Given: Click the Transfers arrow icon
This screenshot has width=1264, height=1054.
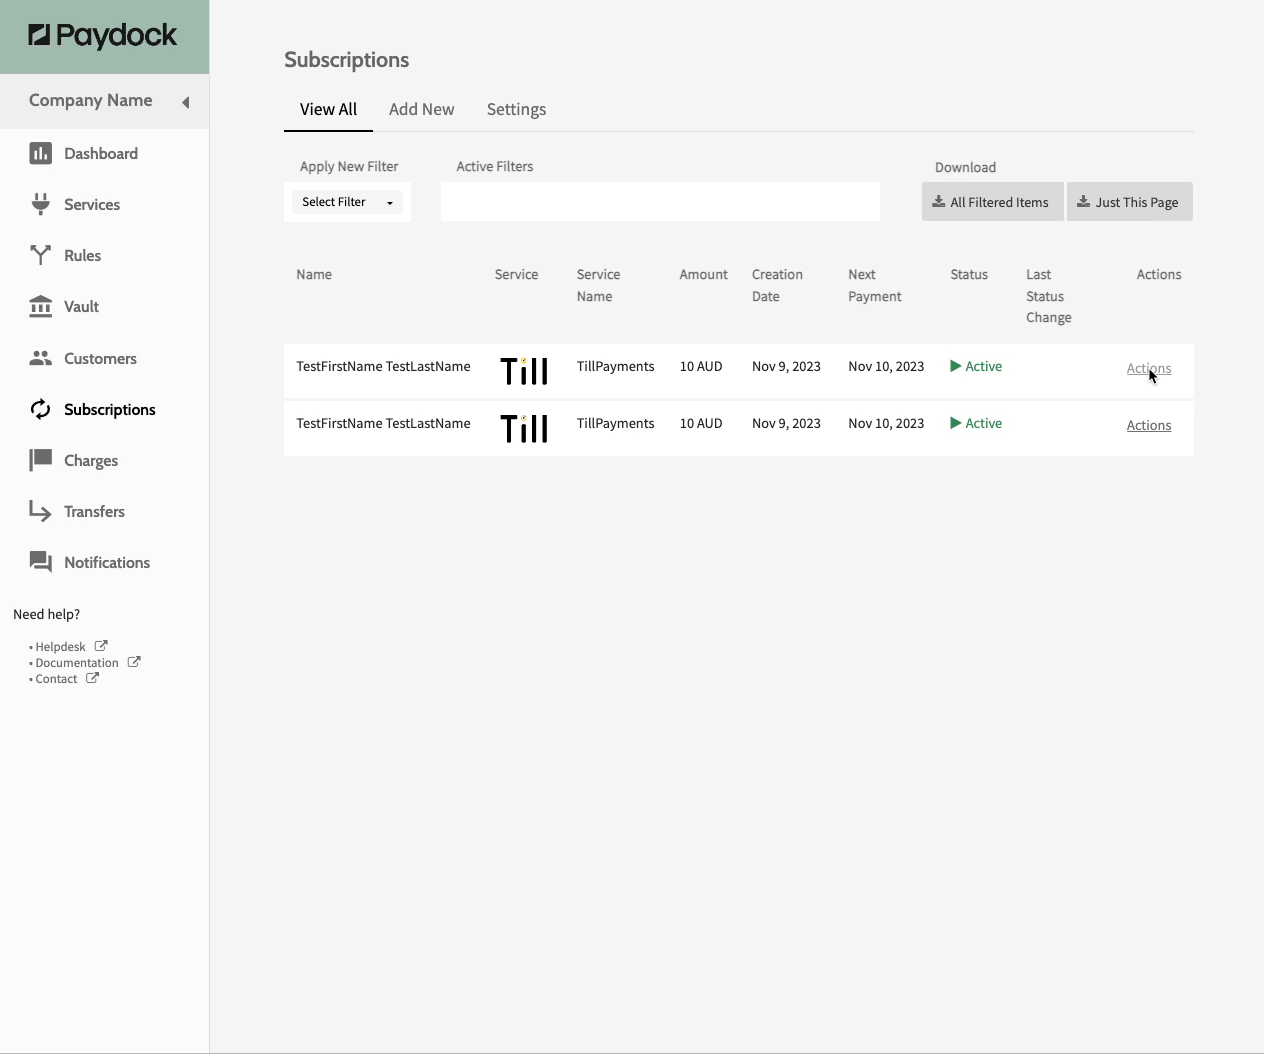Looking at the screenshot, I should [x=40, y=511].
